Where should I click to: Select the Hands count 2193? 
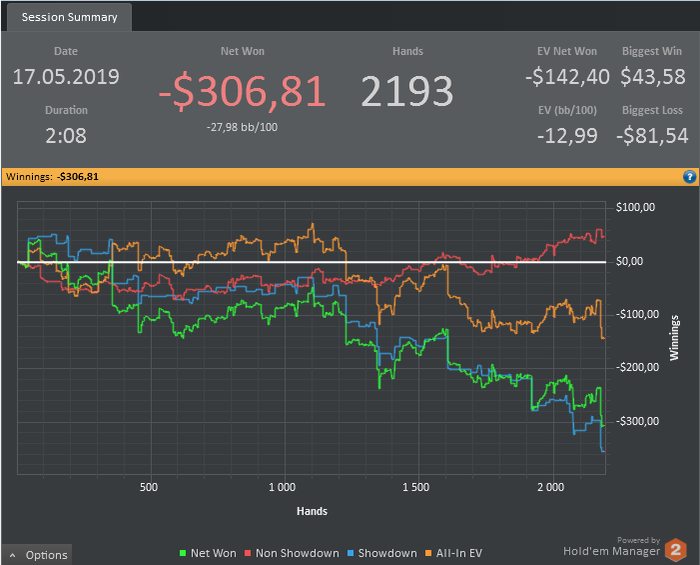(407, 91)
